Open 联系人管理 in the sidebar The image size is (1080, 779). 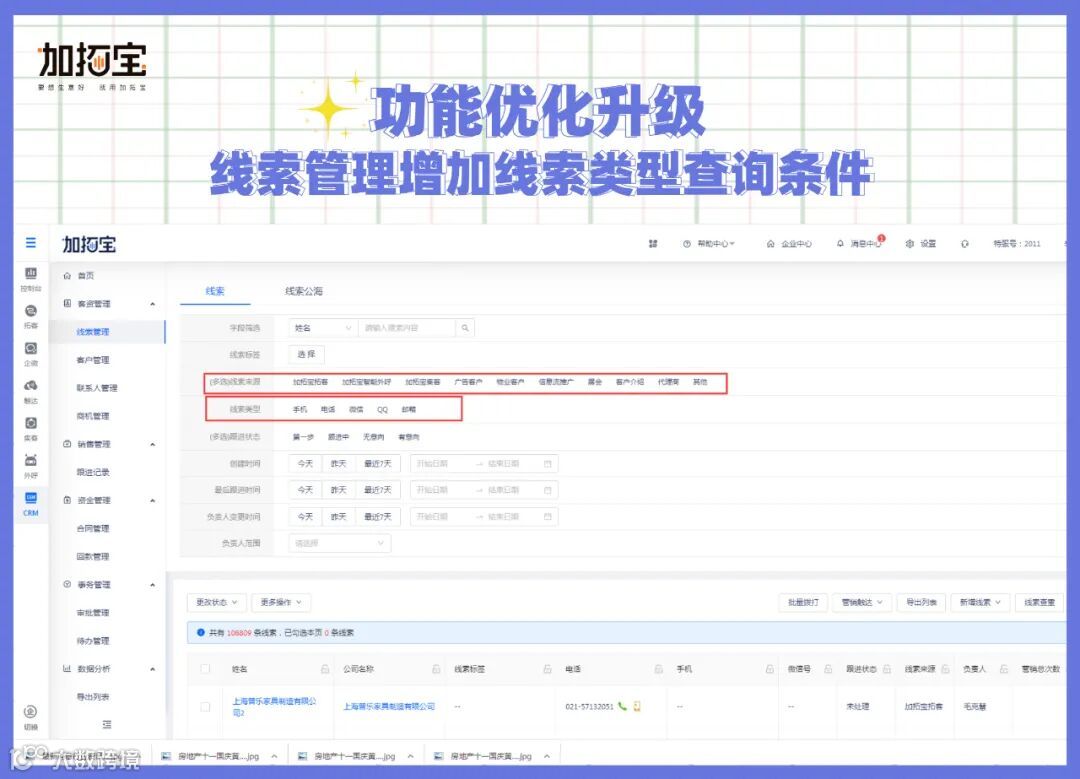[x=97, y=388]
